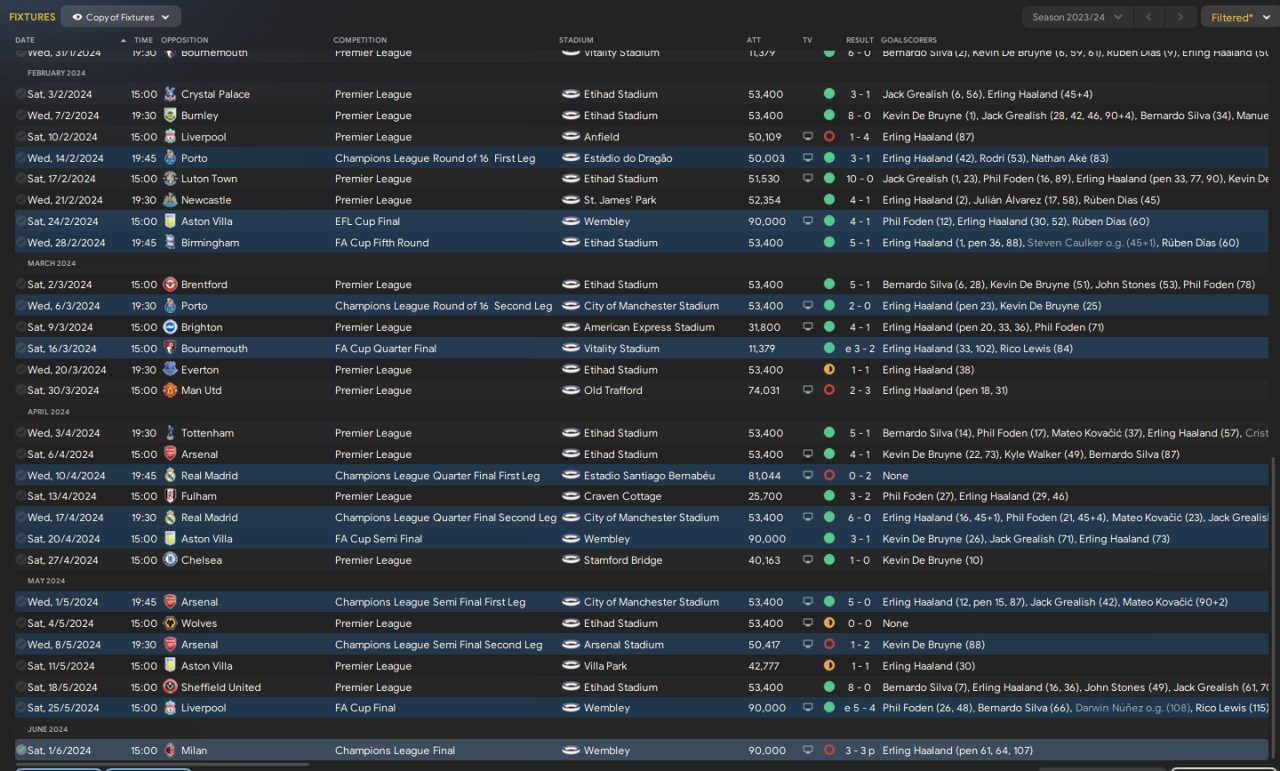
Task: Click the Chelsea club badge
Action: pyautogui.click(x=170, y=560)
